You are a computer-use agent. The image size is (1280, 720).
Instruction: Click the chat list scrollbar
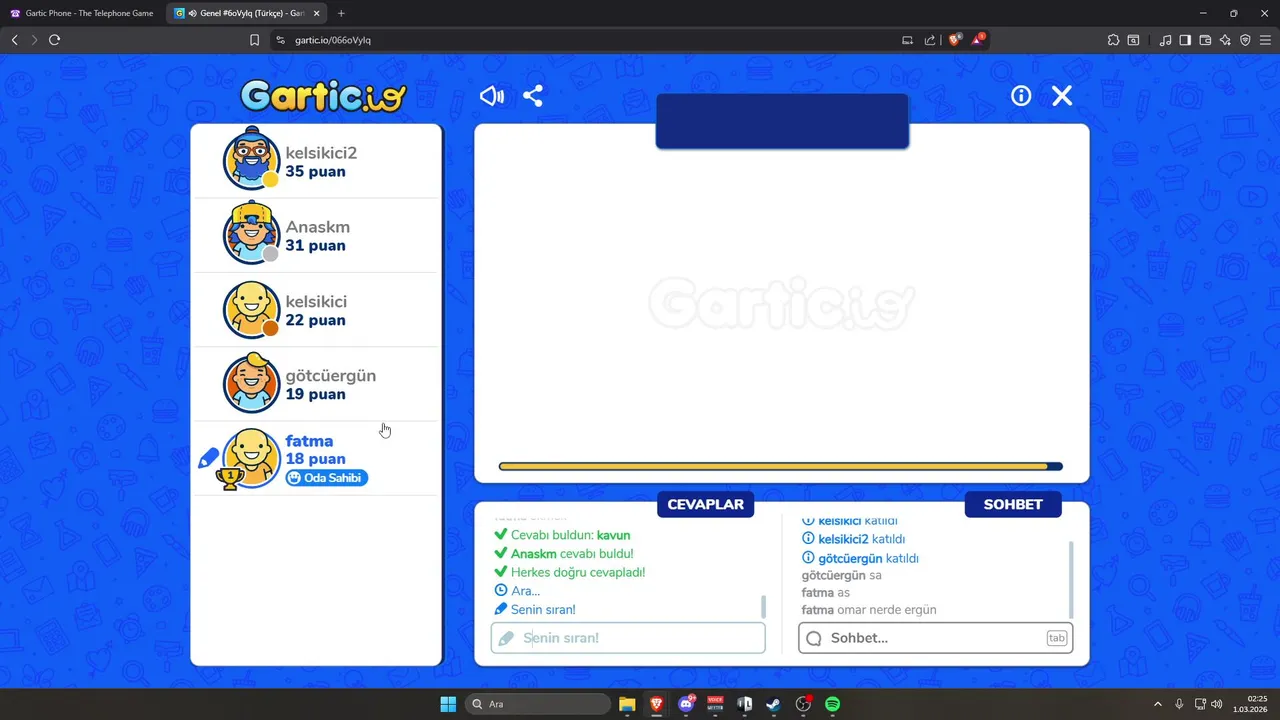(1072, 580)
